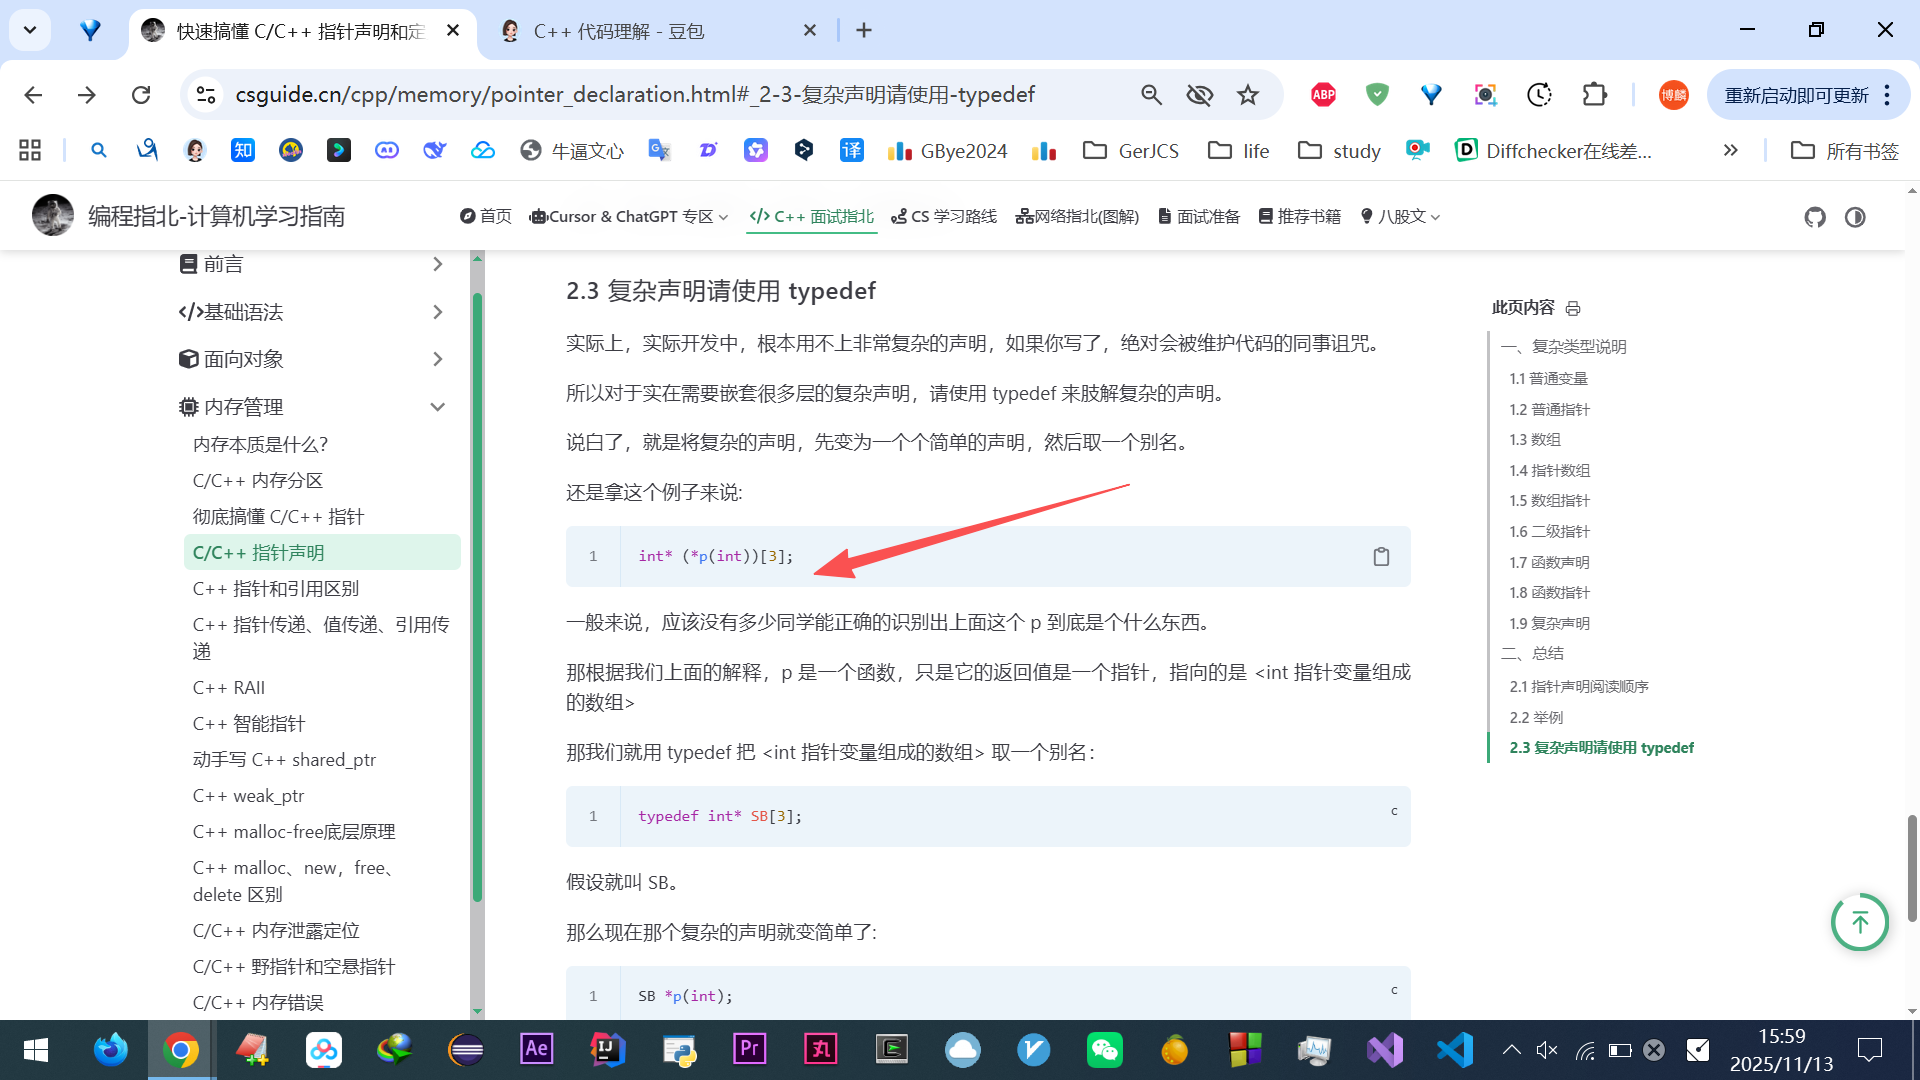Jump to 1.8 函数指针 in outline

click(1549, 593)
